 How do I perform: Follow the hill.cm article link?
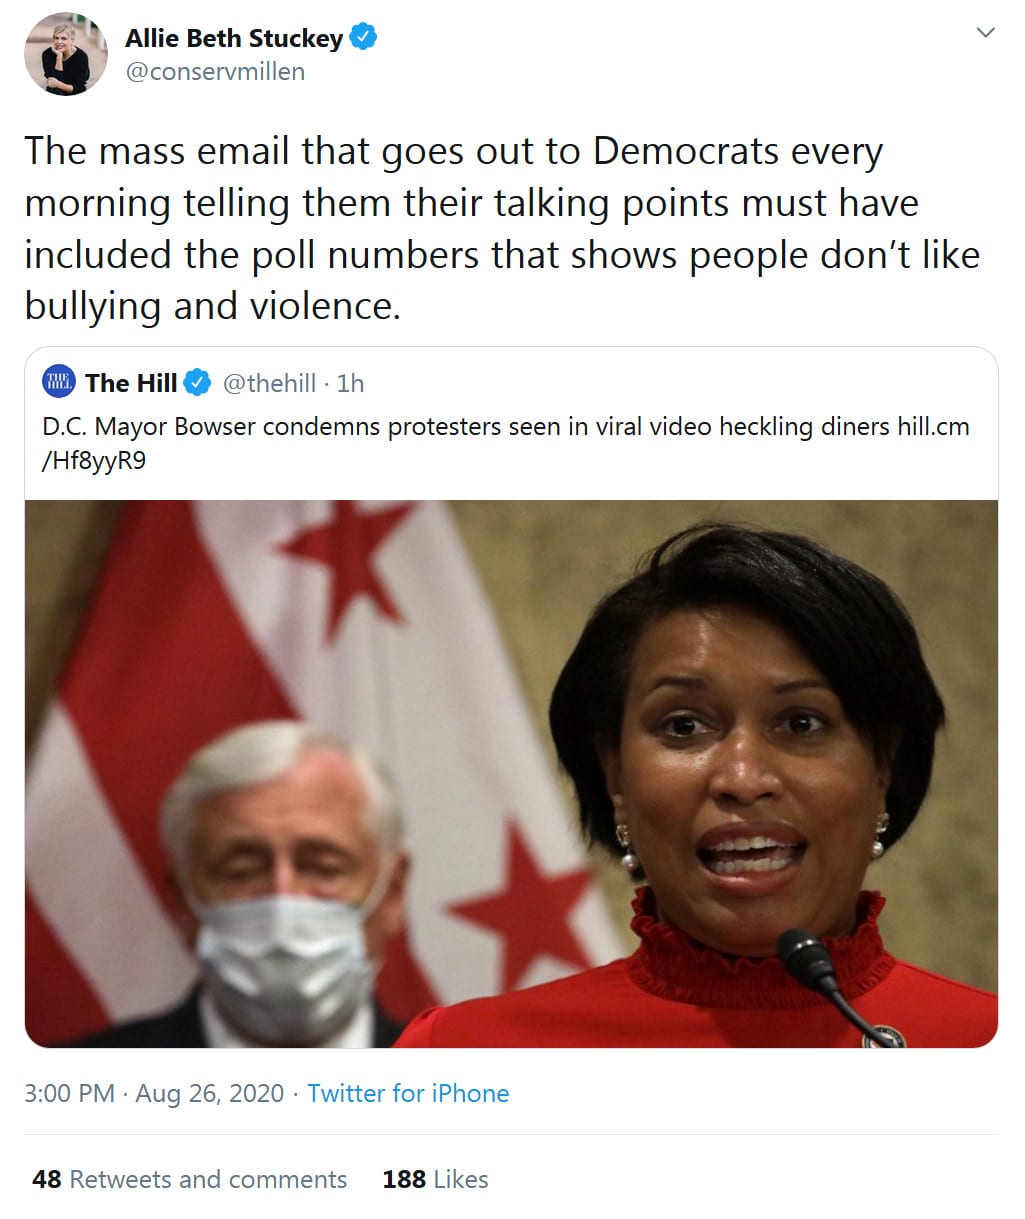tap(506, 444)
